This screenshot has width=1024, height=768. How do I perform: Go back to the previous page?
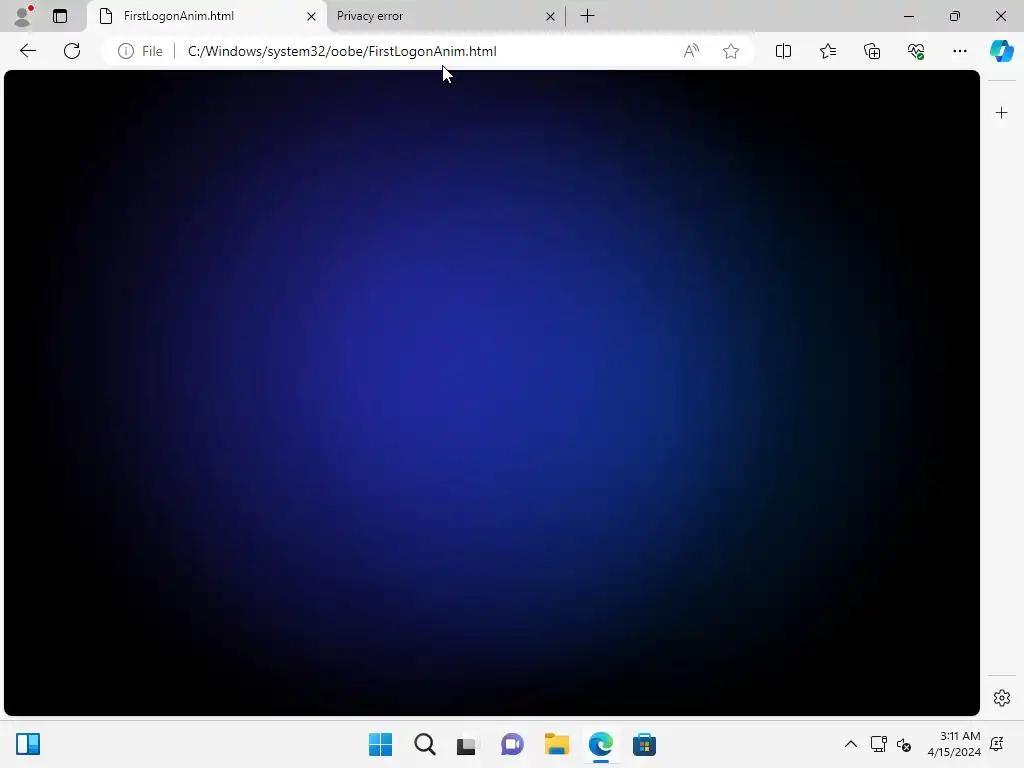pos(28,51)
